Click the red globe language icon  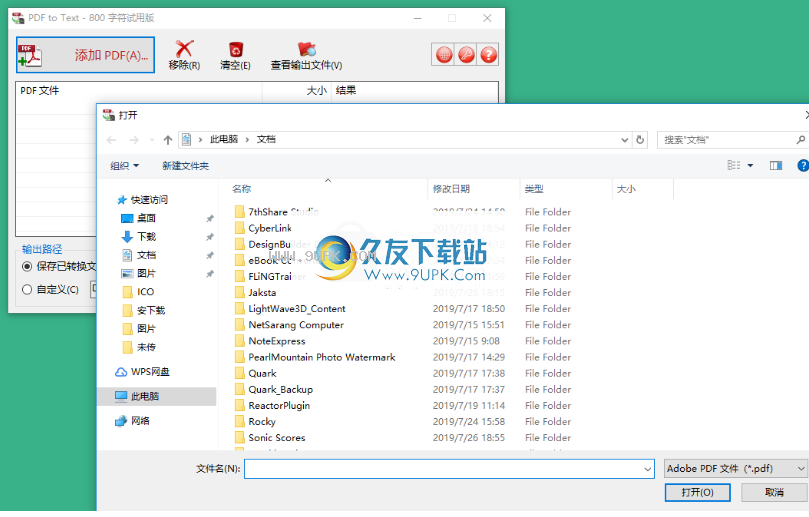pos(444,54)
